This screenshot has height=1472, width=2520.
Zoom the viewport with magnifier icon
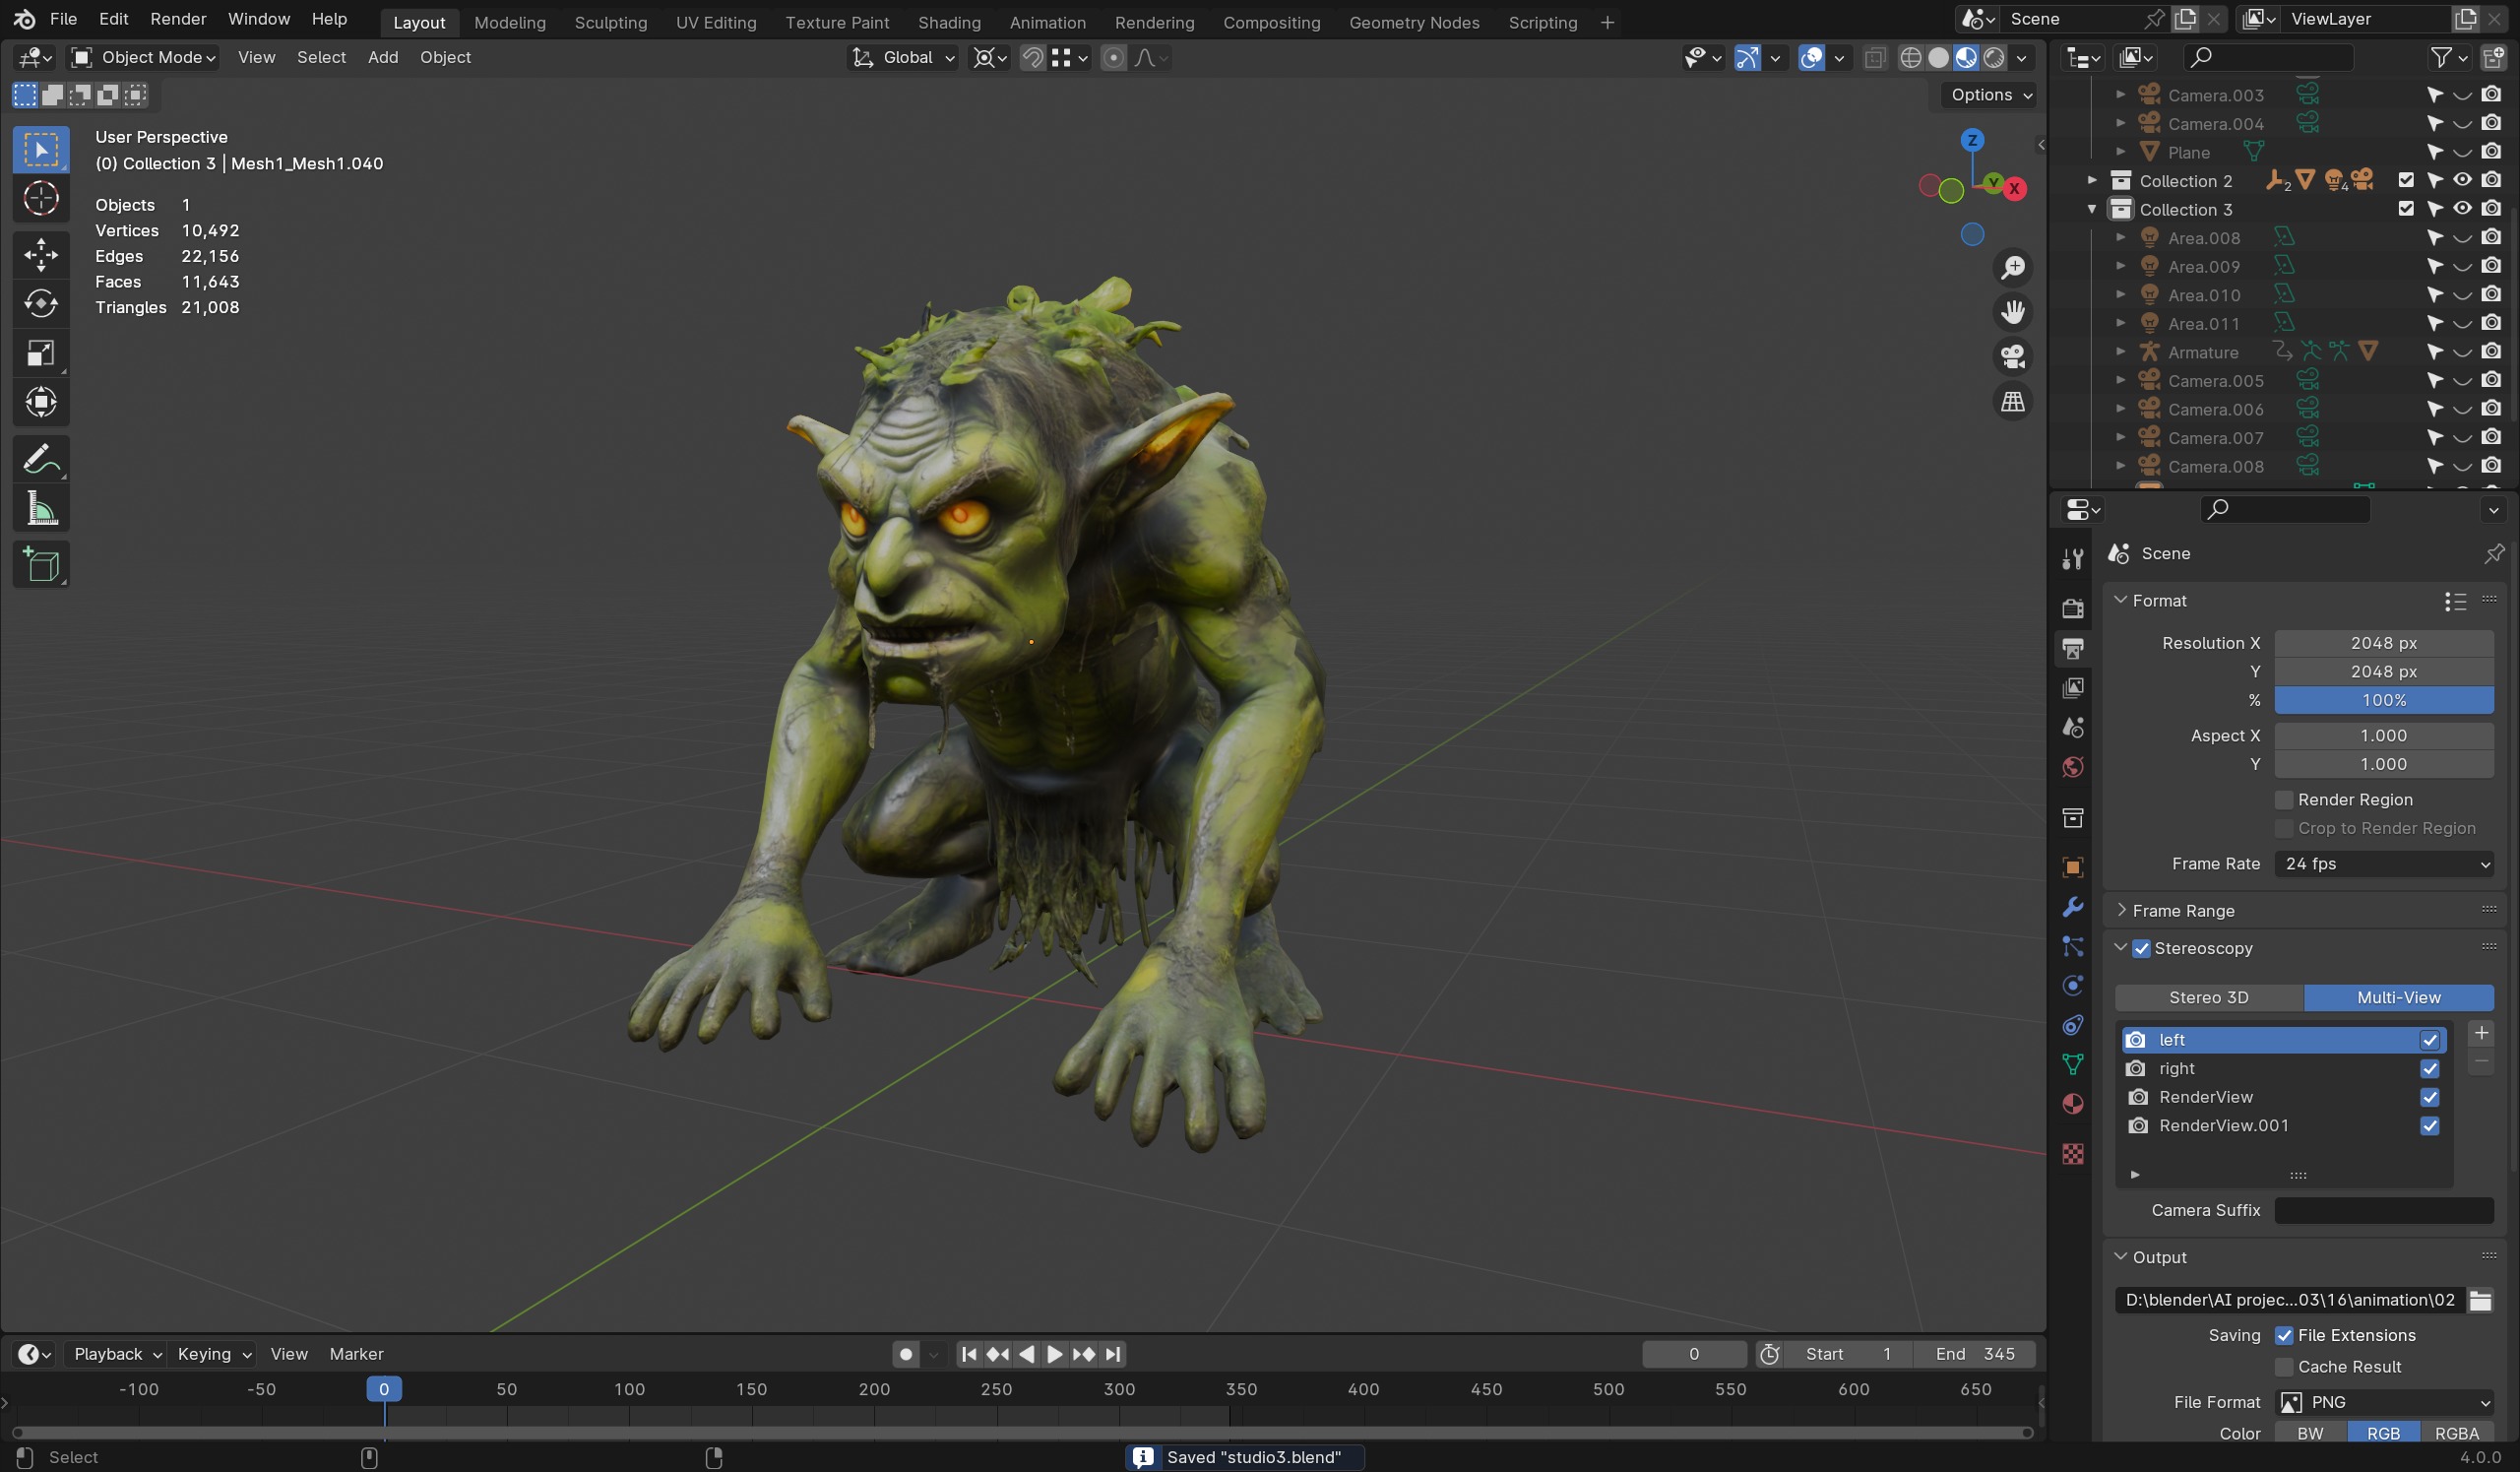click(2012, 268)
